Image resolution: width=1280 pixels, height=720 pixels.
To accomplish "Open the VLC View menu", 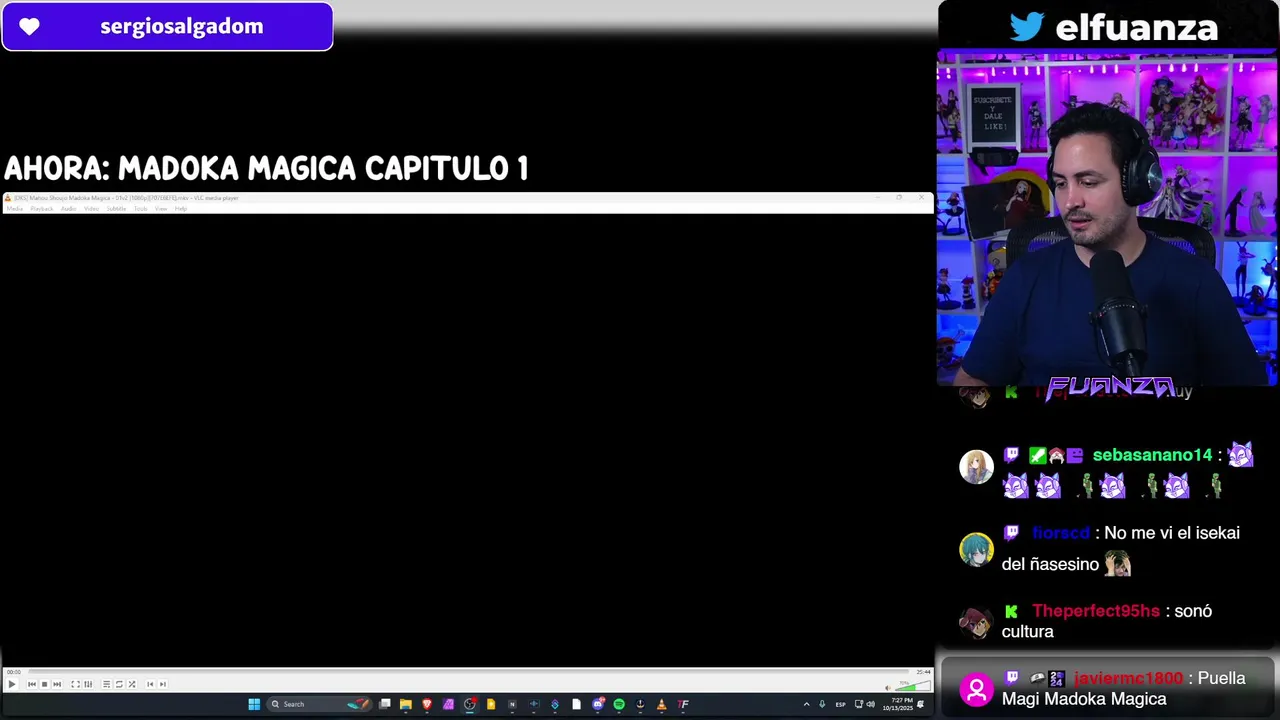I will [161, 208].
